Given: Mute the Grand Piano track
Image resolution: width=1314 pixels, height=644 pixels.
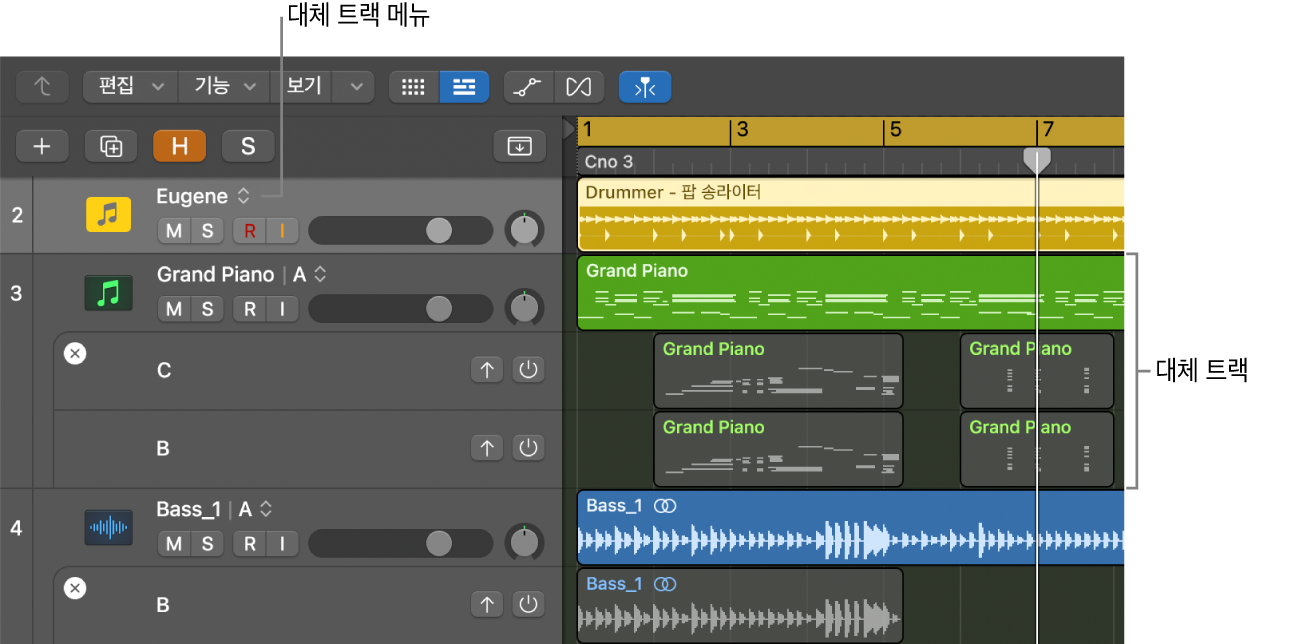Looking at the screenshot, I should pos(173,308).
